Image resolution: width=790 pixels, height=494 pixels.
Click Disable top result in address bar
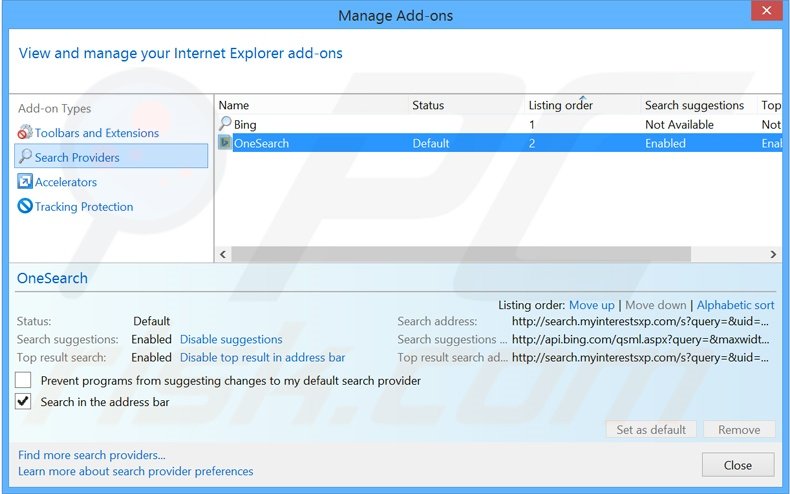pos(262,357)
